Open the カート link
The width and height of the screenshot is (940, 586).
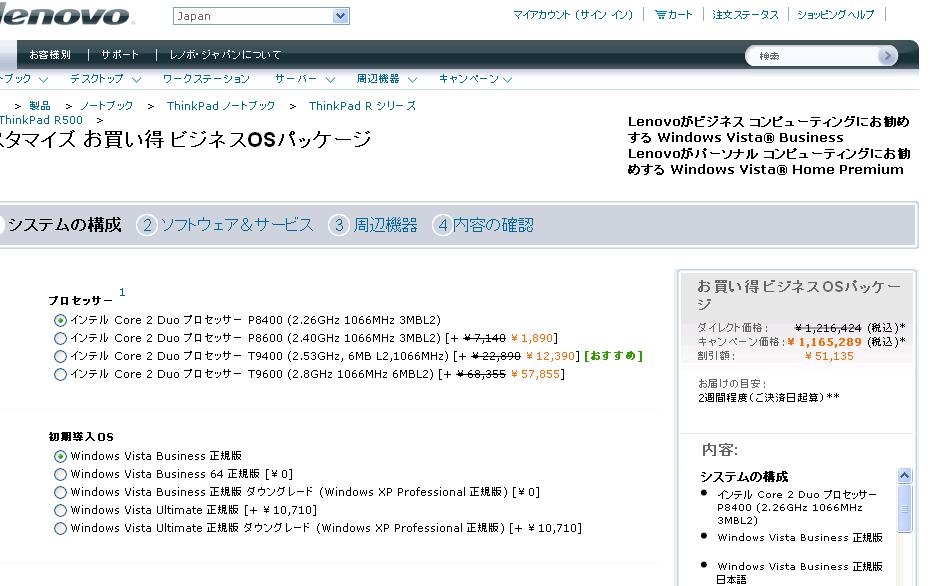point(680,14)
